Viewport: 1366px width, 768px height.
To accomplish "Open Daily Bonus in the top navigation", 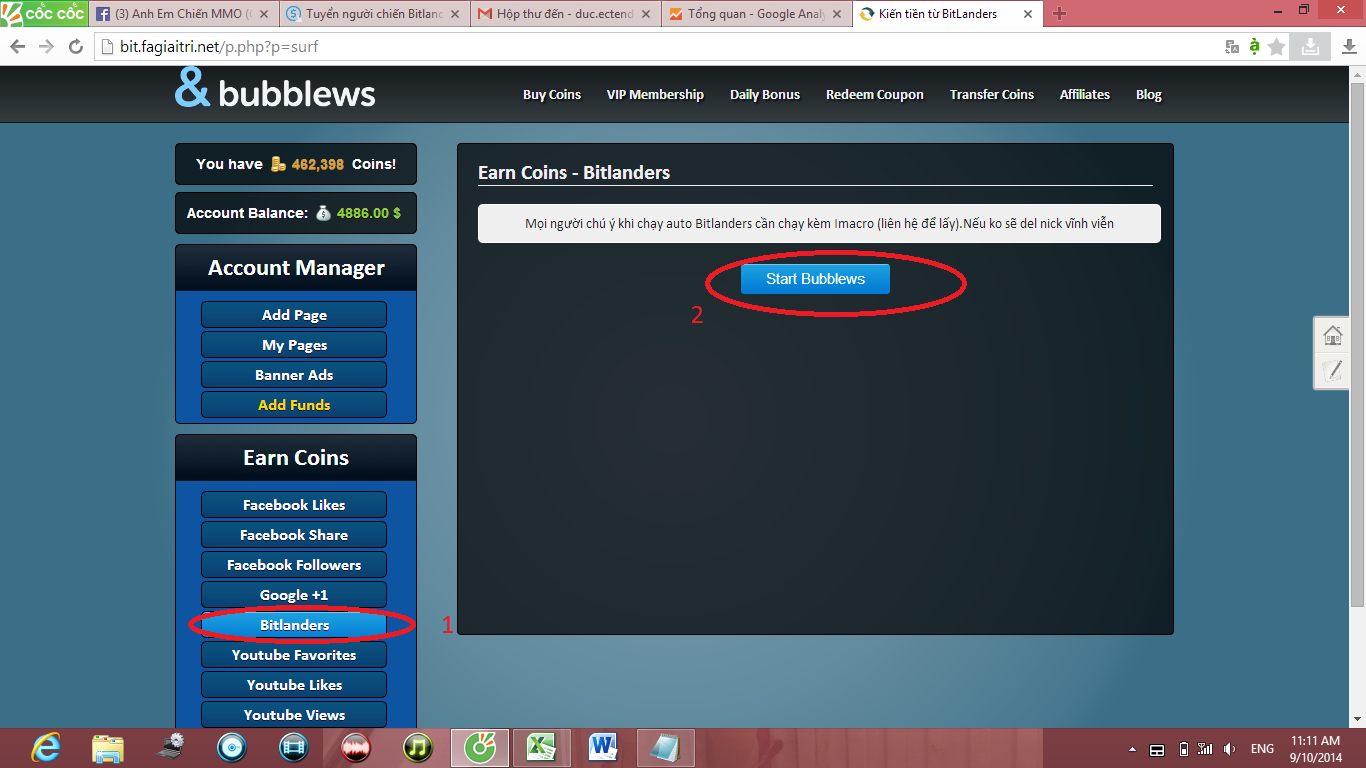I will click(765, 95).
